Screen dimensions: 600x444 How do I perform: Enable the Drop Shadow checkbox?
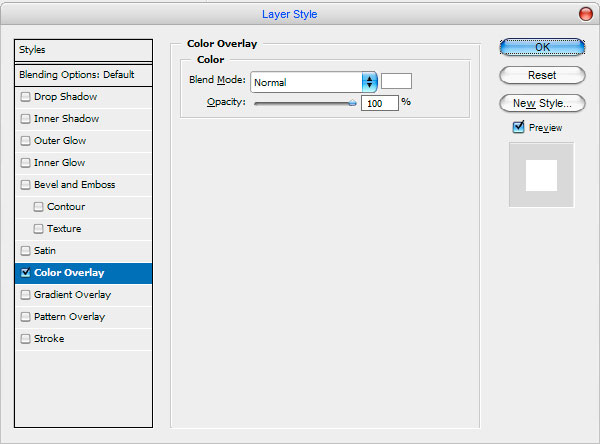point(25,97)
